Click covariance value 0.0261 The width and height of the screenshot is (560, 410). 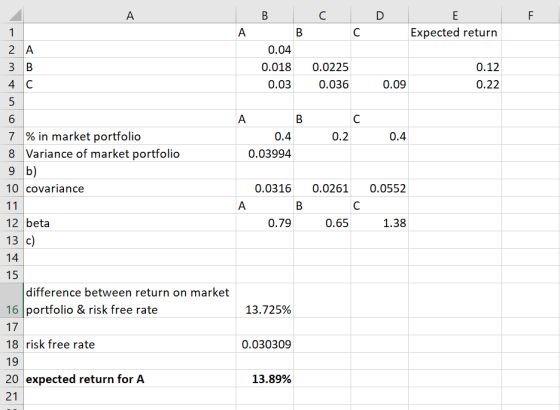pos(322,188)
